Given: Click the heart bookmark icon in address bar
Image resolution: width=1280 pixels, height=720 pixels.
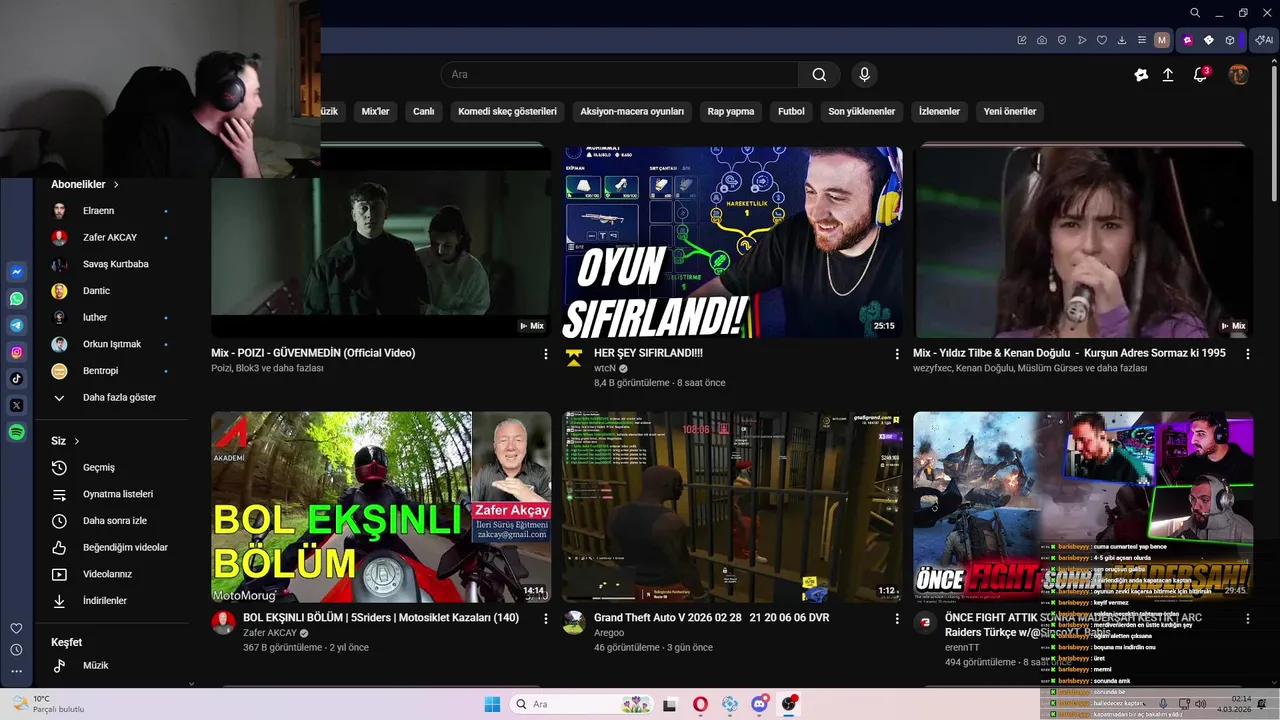Looking at the screenshot, I should pyautogui.click(x=1102, y=40).
